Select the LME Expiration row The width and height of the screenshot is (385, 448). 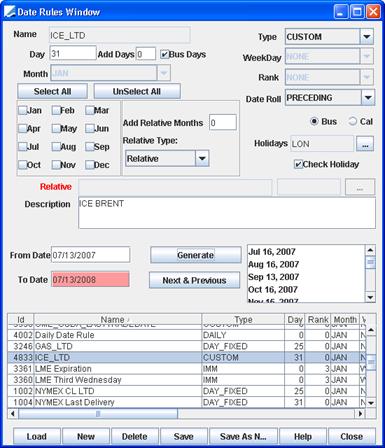(187, 369)
